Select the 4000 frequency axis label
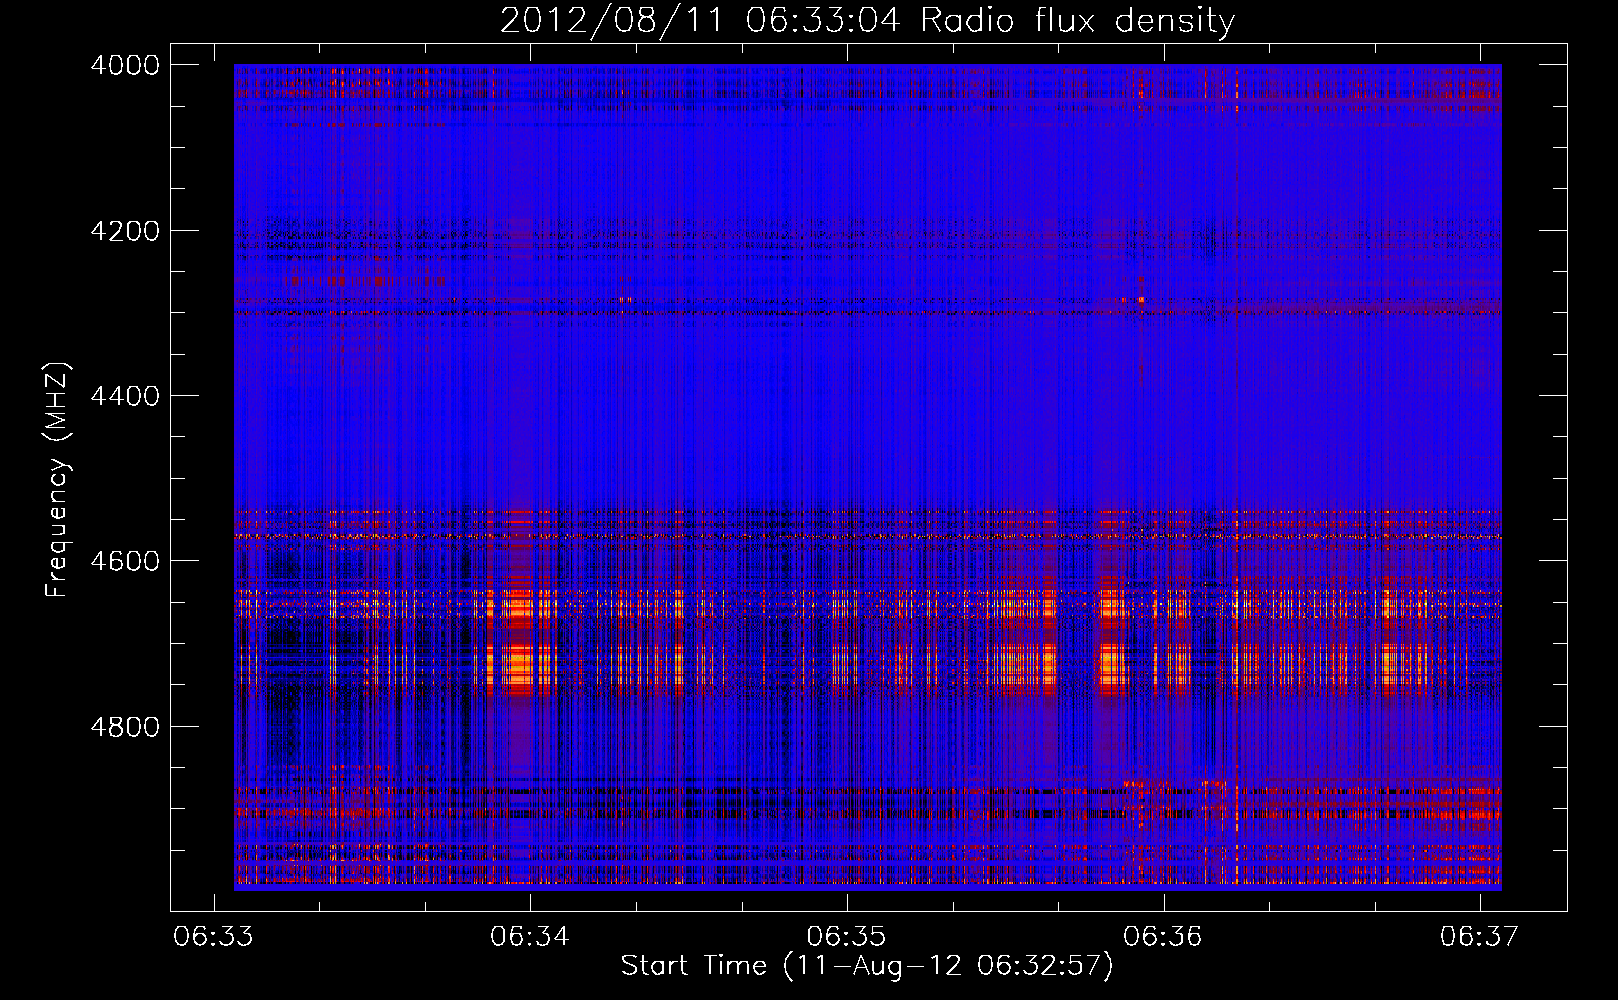 (x=125, y=65)
